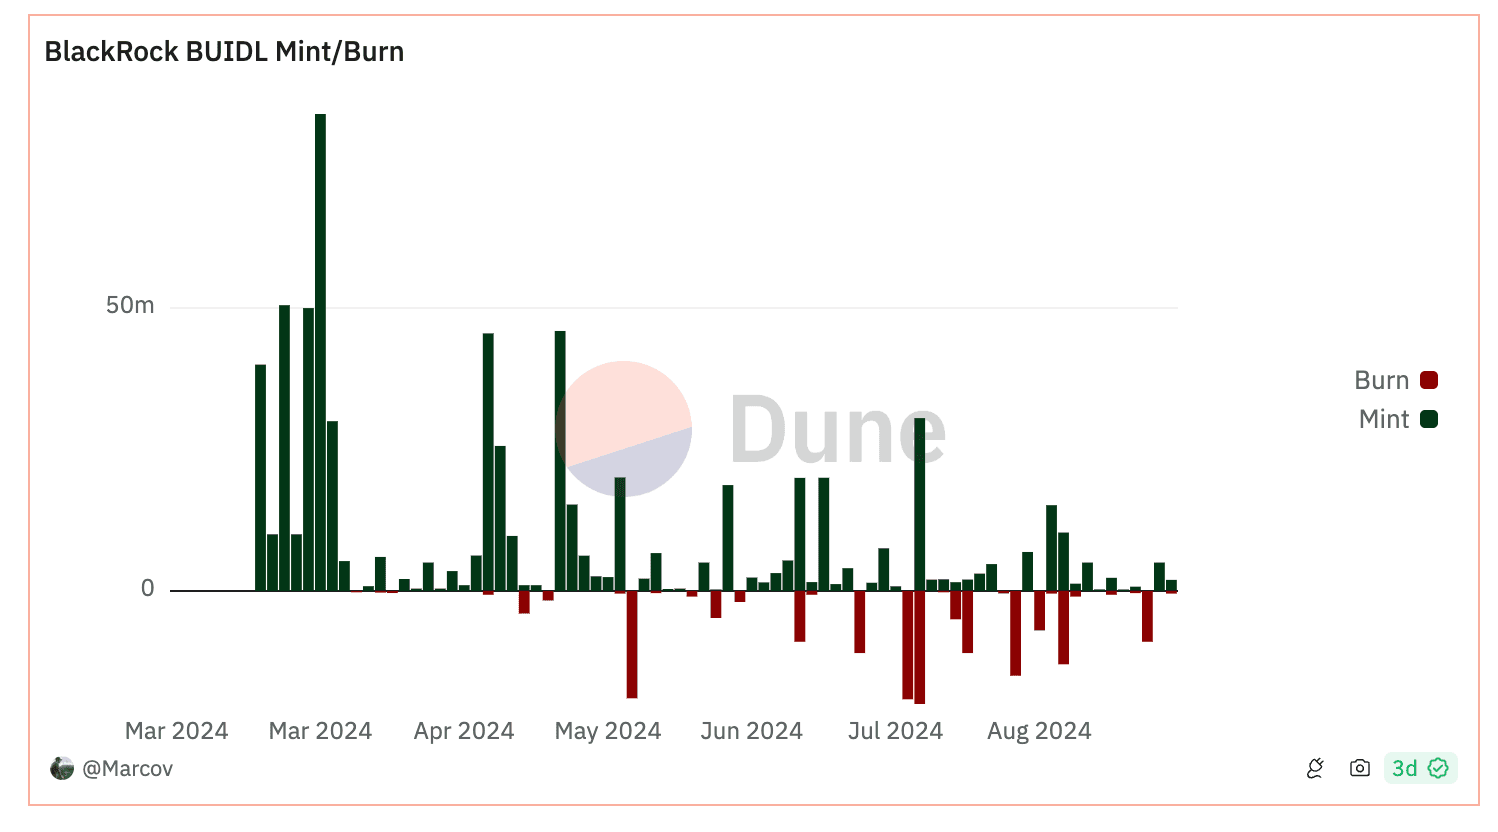The height and width of the screenshot is (832, 1498).
Task: Click the camera screenshot icon
Action: [x=1359, y=768]
